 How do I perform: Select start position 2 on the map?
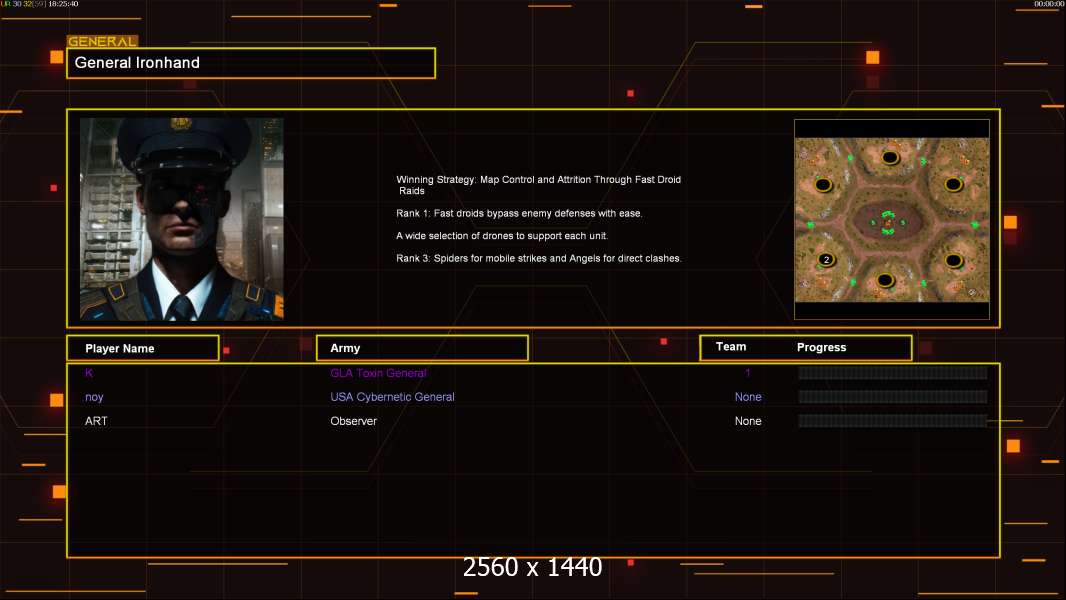tap(826, 260)
